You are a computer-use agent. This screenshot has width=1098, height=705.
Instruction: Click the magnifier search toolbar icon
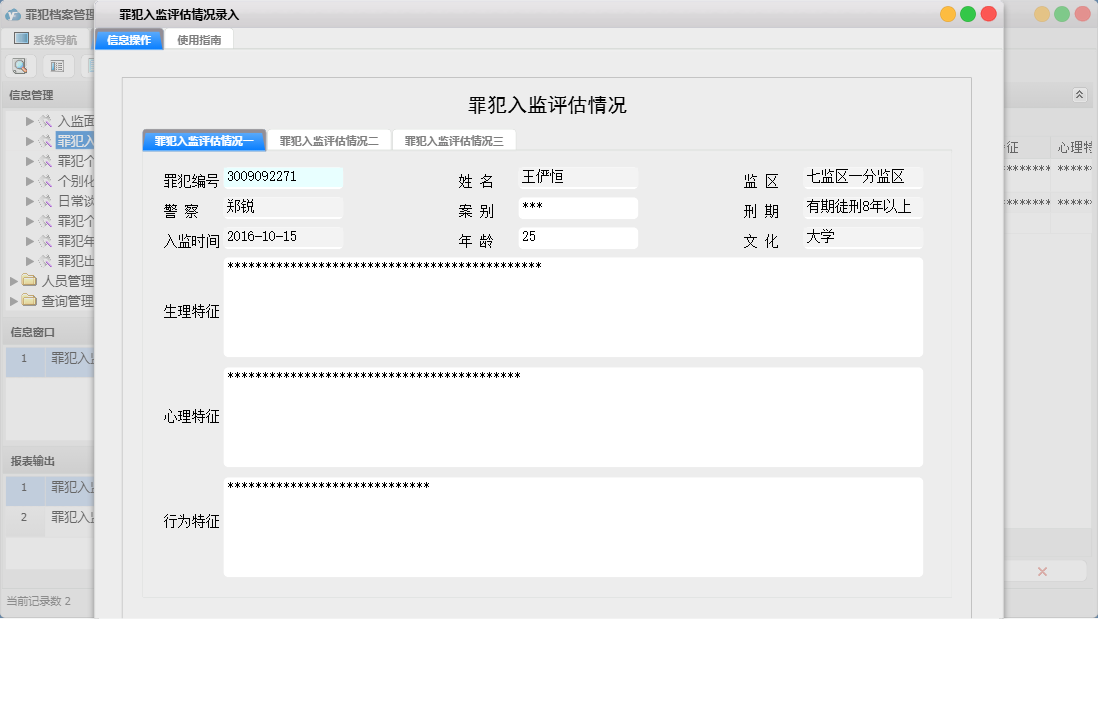click(x=20, y=66)
